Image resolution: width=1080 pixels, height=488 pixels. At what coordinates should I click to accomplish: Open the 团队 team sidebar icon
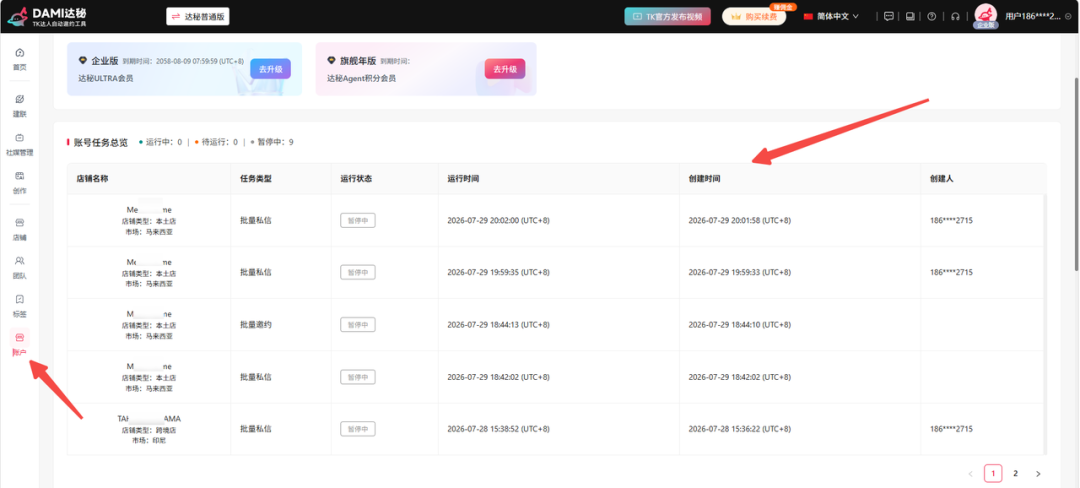19,267
